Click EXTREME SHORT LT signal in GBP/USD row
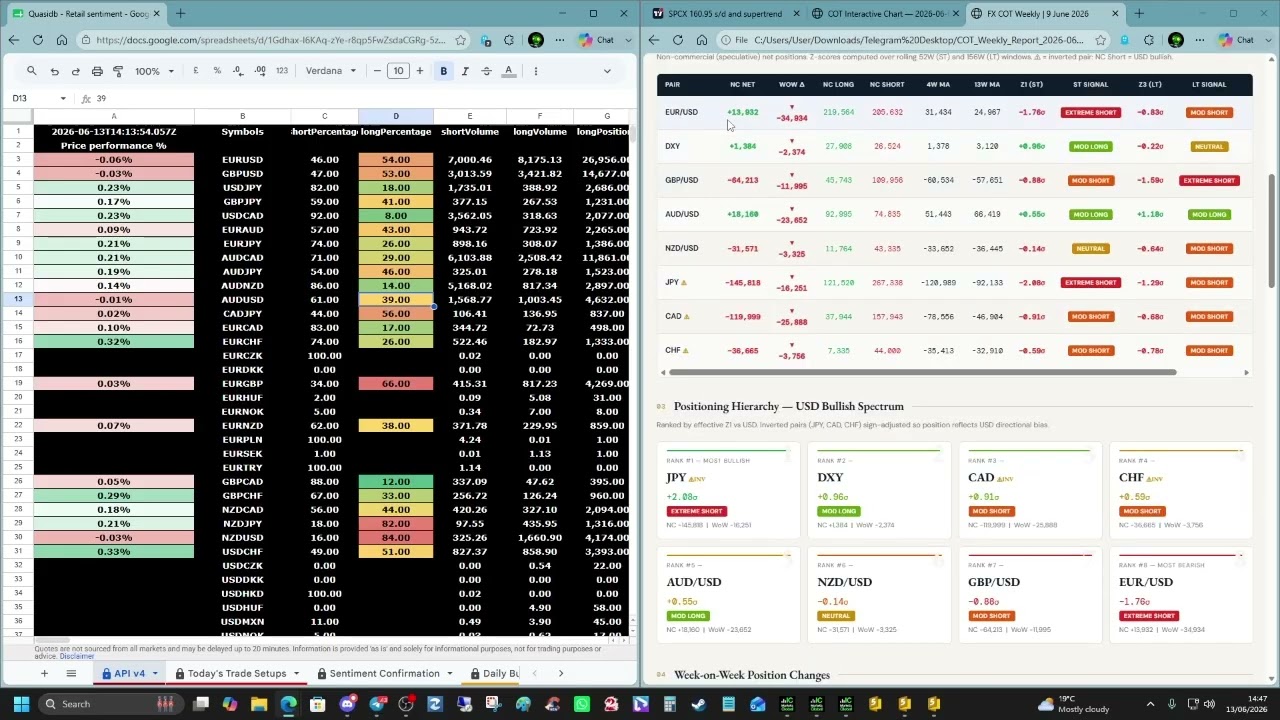 pyautogui.click(x=1209, y=180)
